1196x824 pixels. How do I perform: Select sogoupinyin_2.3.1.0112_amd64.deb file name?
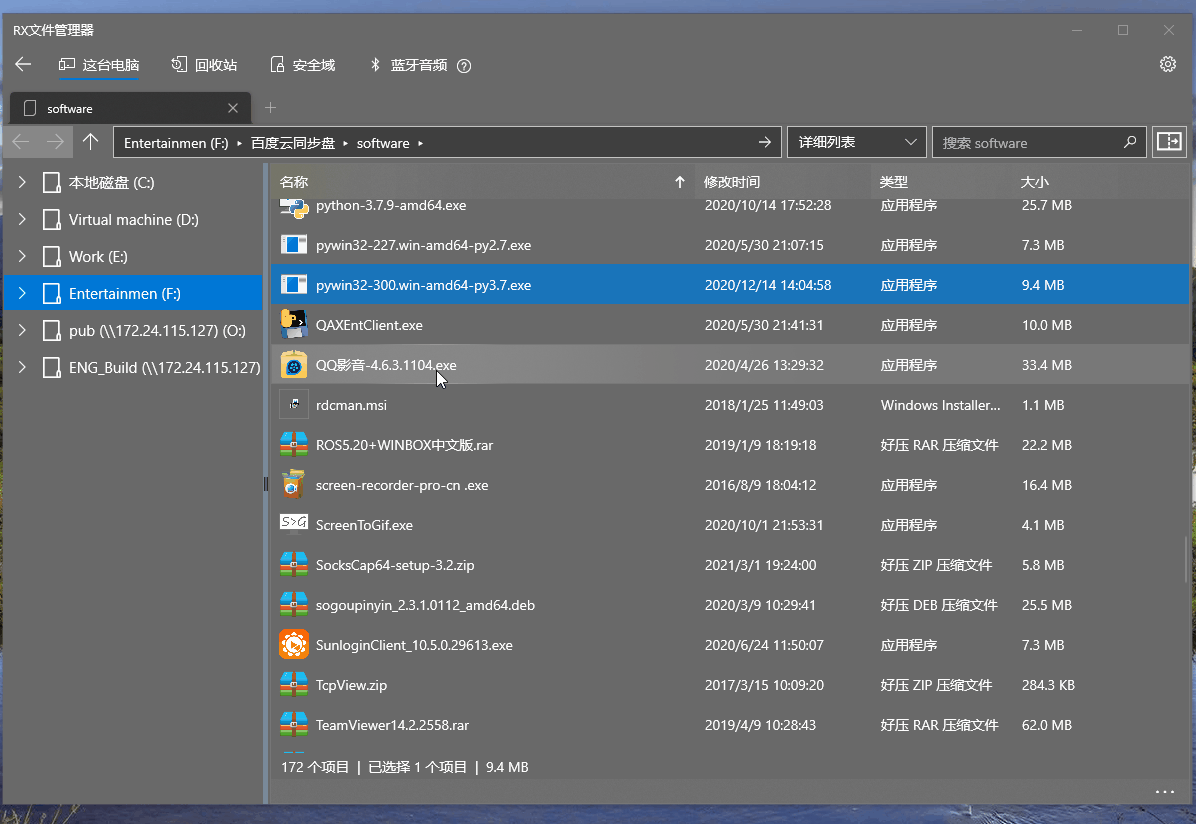425,606
